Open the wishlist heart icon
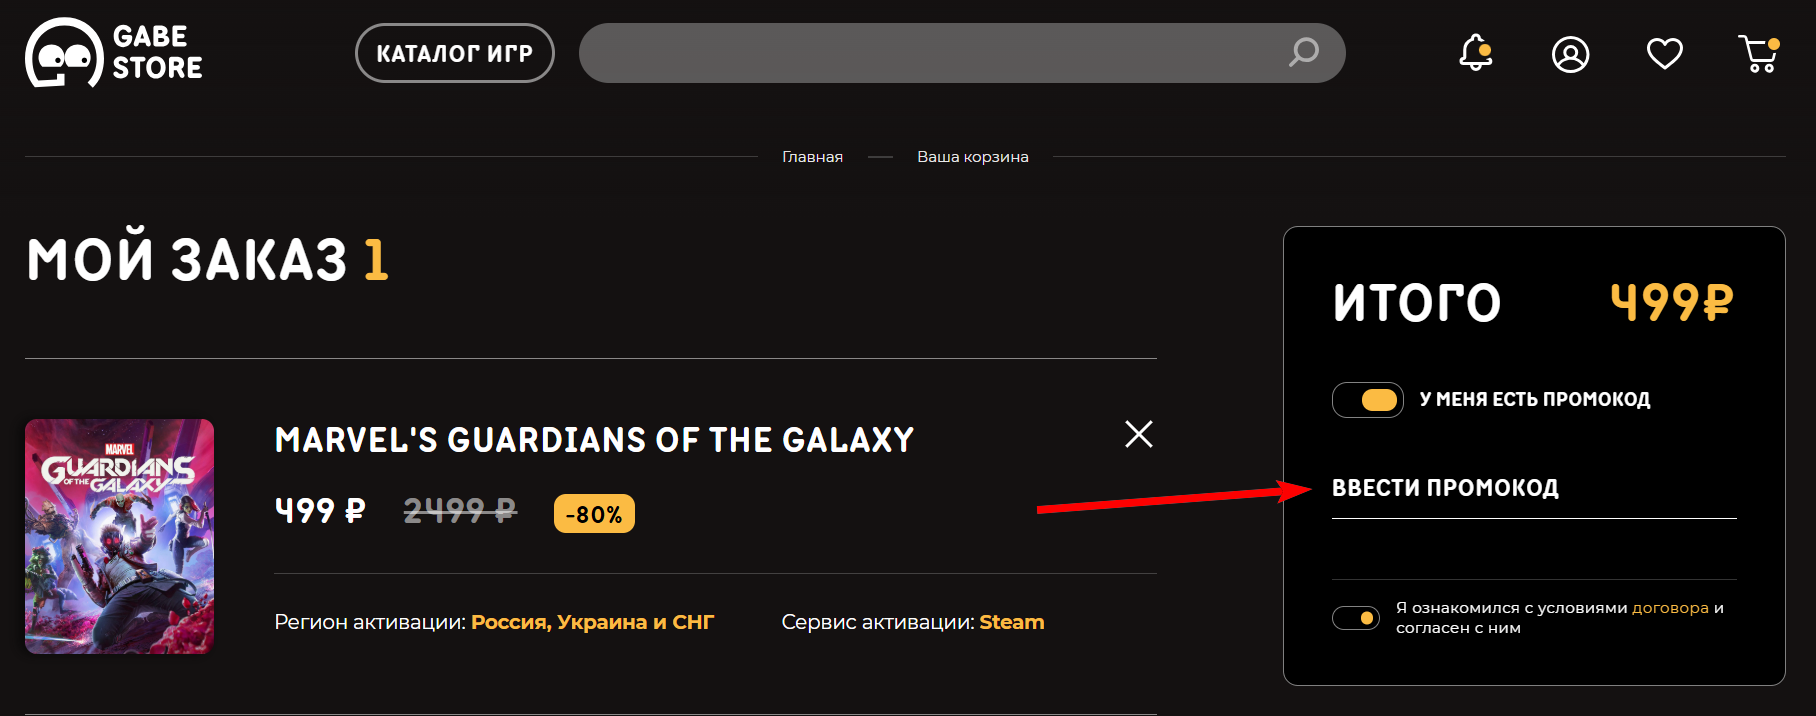Image resolution: width=1816 pixels, height=716 pixels. [1665, 52]
